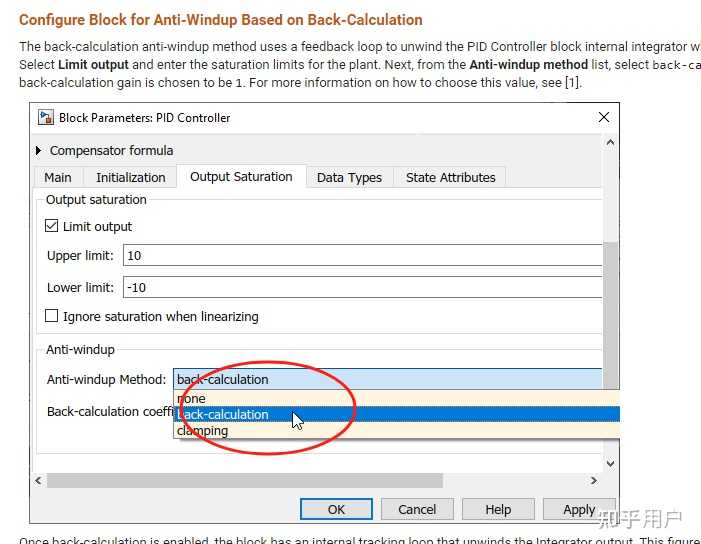This screenshot has height=544, width=701.
Task: Click the Upper limit input field
Action: (363, 255)
